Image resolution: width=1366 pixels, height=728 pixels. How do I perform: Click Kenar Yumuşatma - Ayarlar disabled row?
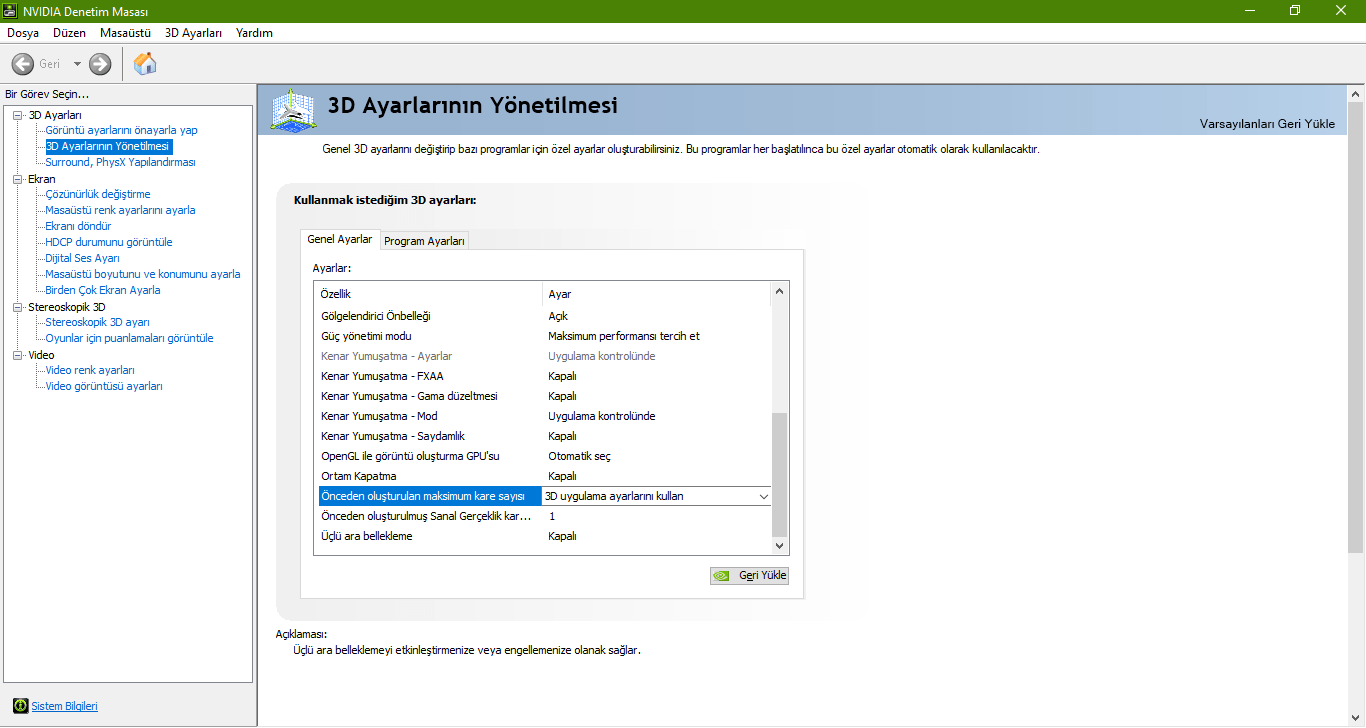tap(543, 356)
